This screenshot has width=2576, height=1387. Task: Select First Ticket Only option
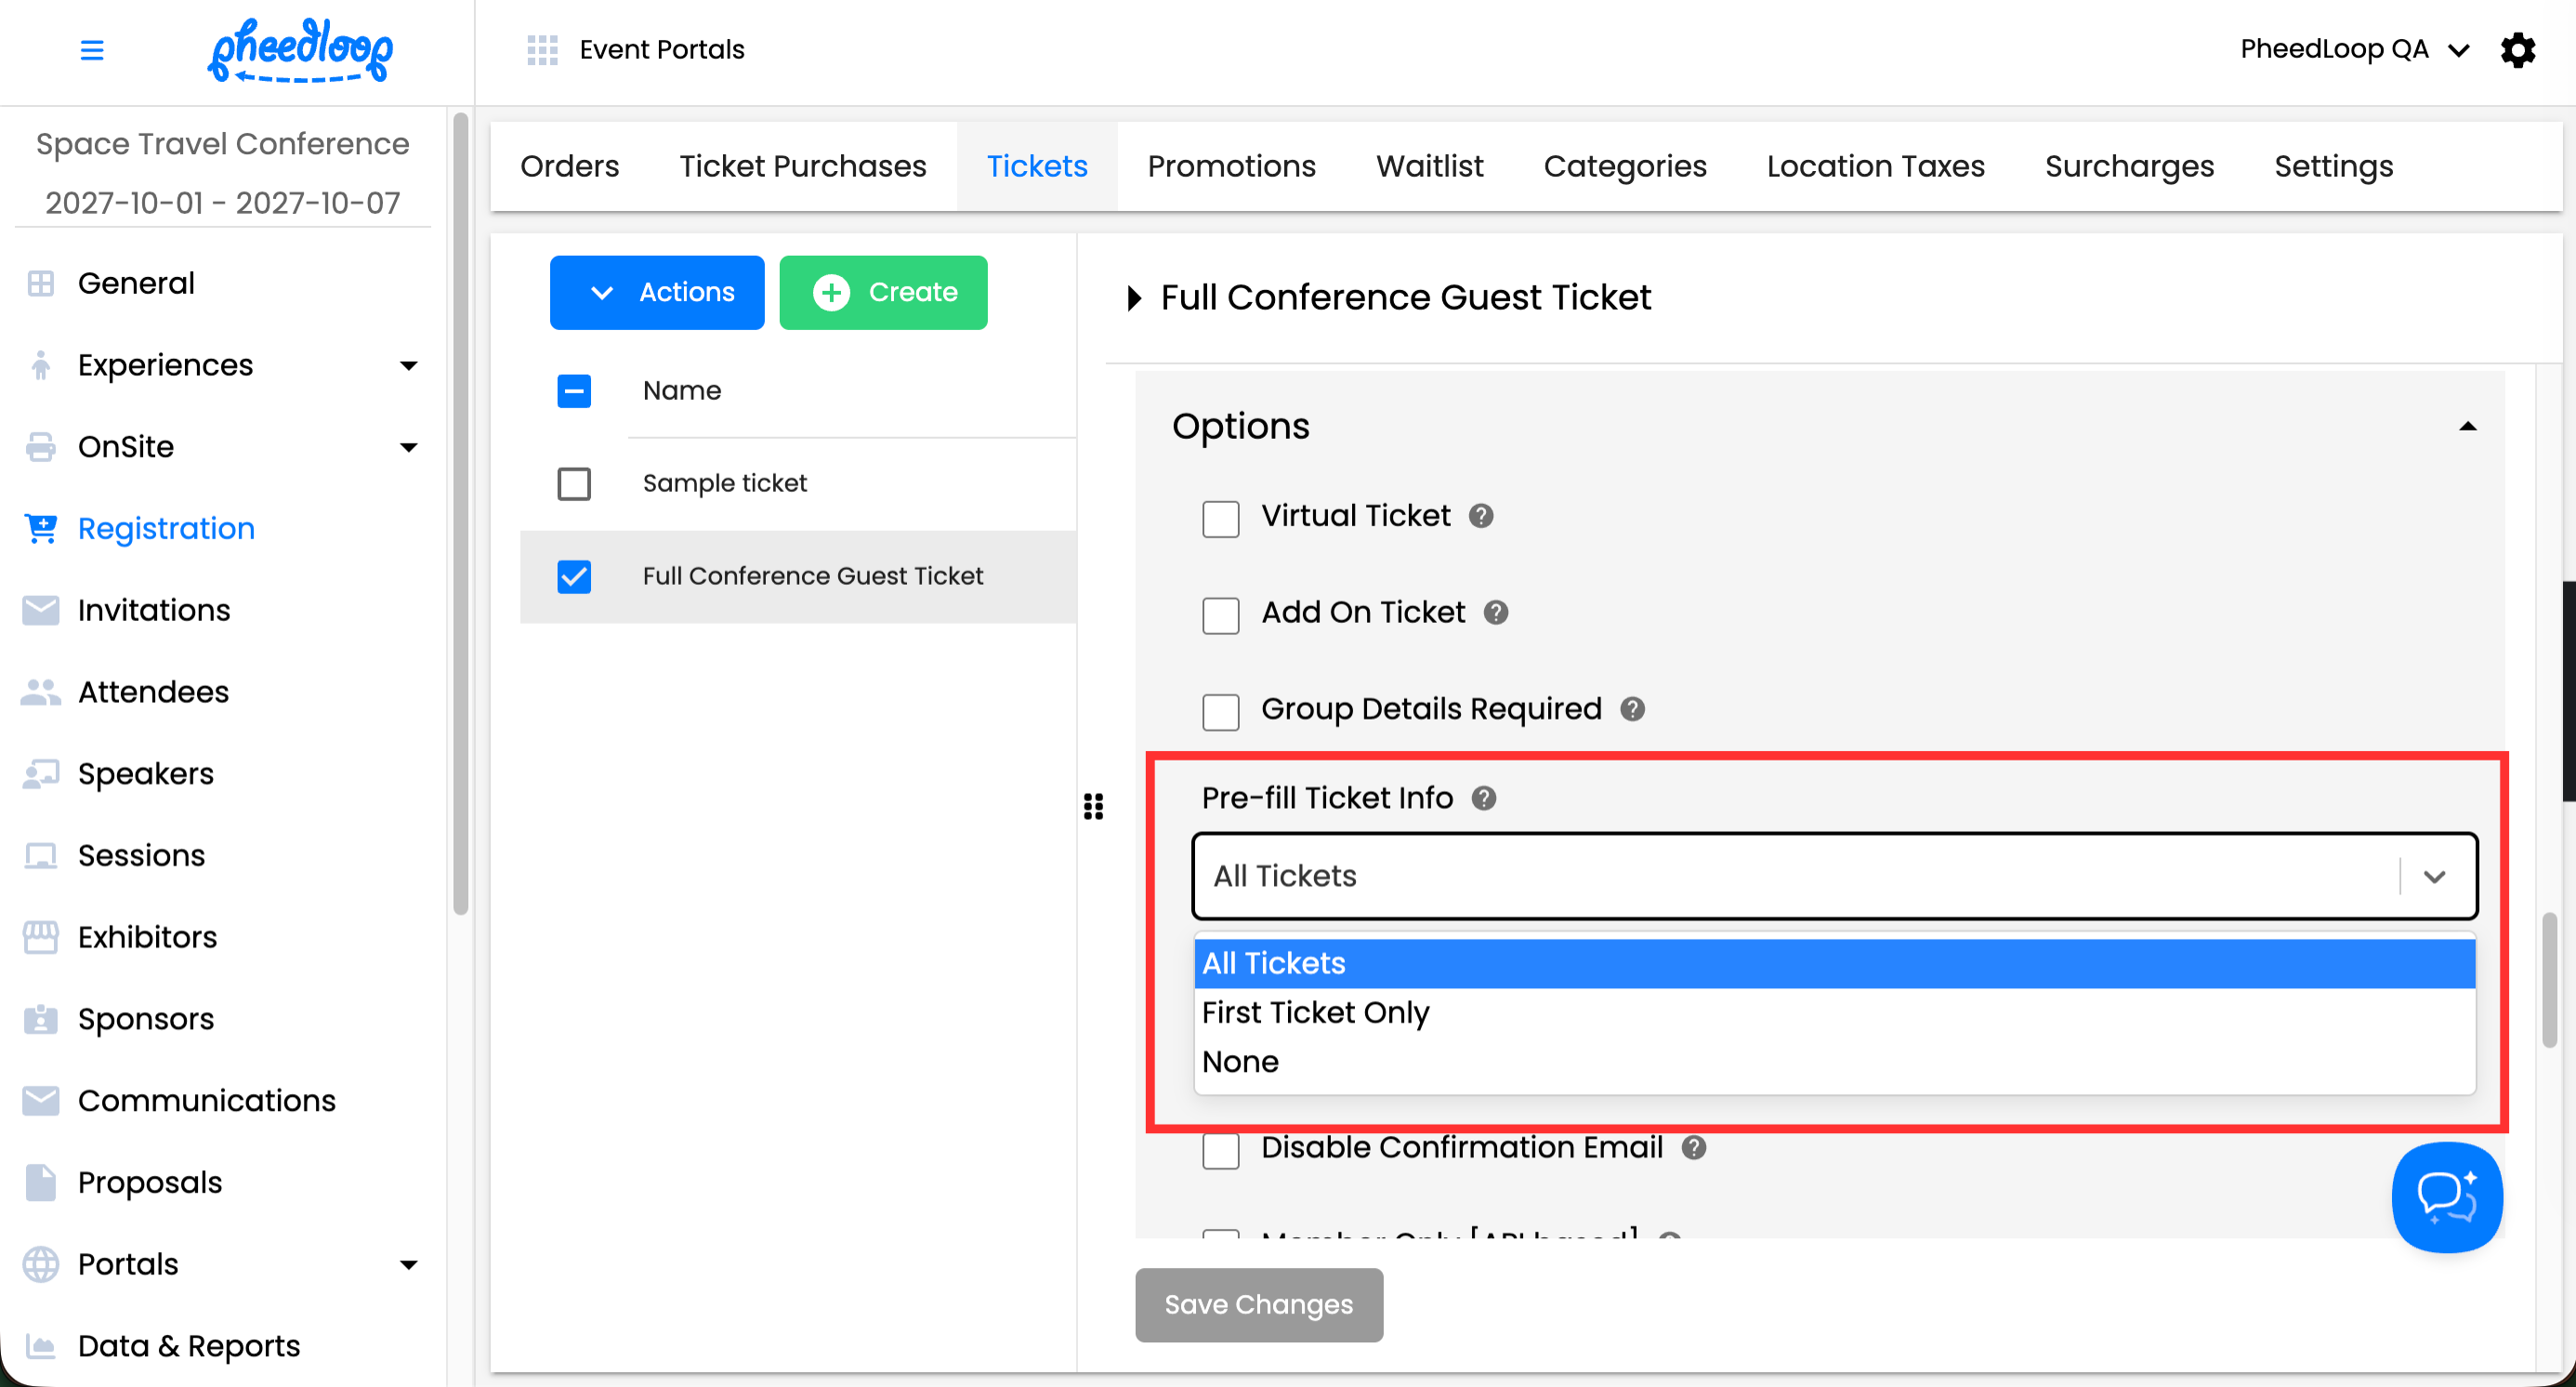pos(1315,1012)
